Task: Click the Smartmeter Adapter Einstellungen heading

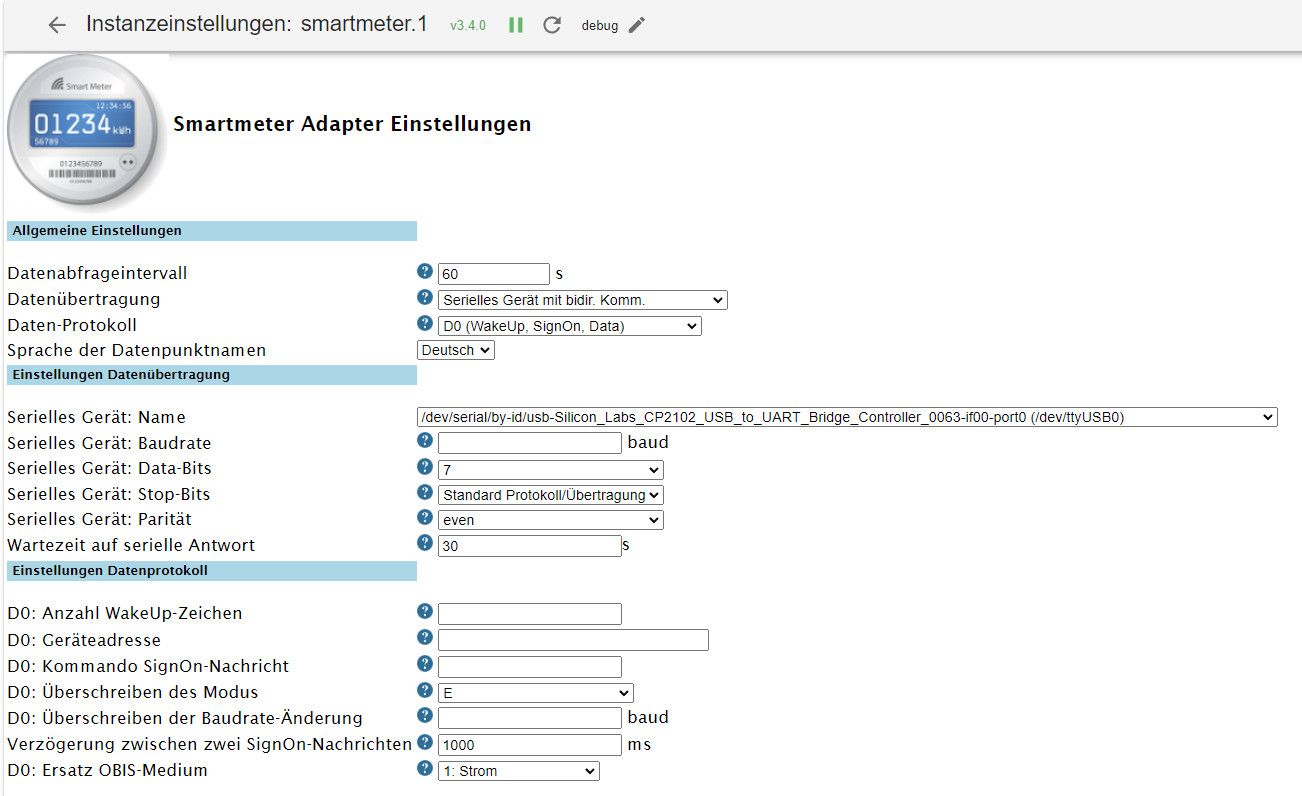Action: coord(352,125)
